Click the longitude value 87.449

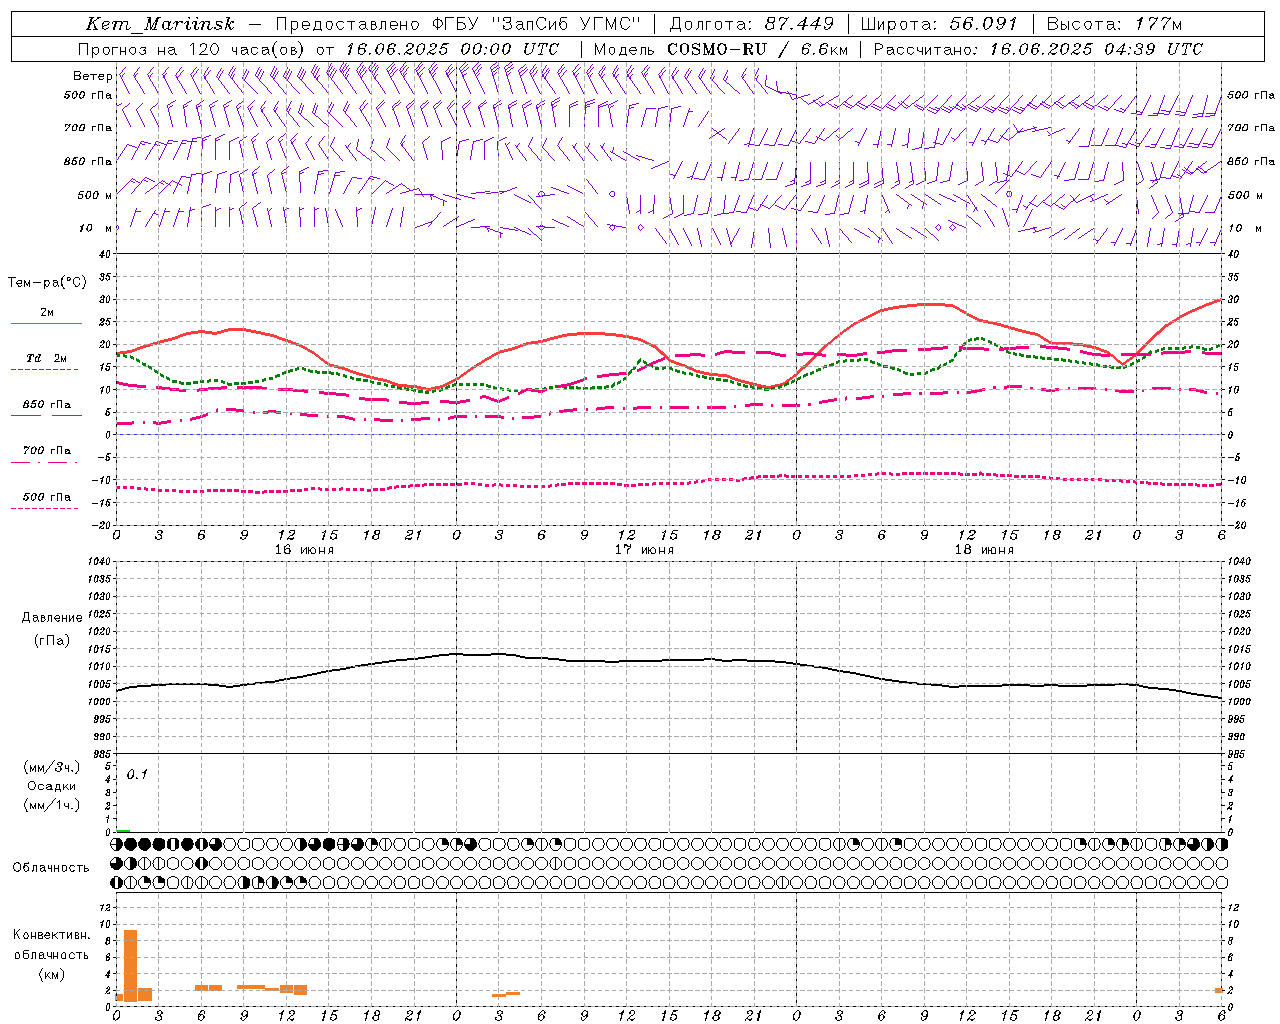(800, 24)
